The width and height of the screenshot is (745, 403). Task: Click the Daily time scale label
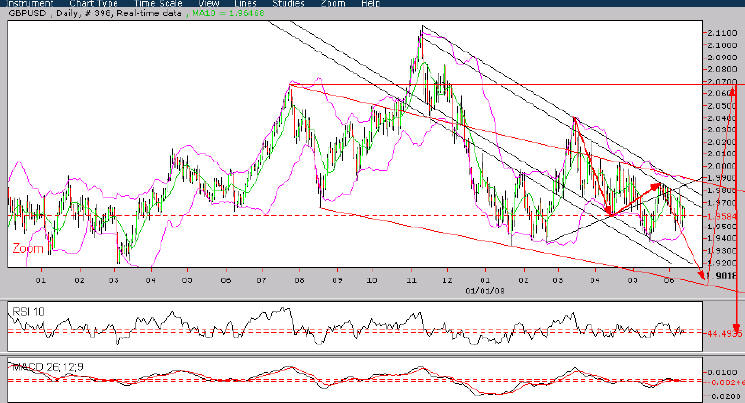(x=67, y=13)
